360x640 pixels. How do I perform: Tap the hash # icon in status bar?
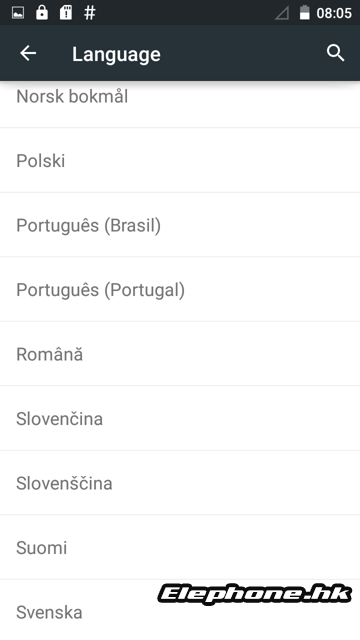point(89,13)
